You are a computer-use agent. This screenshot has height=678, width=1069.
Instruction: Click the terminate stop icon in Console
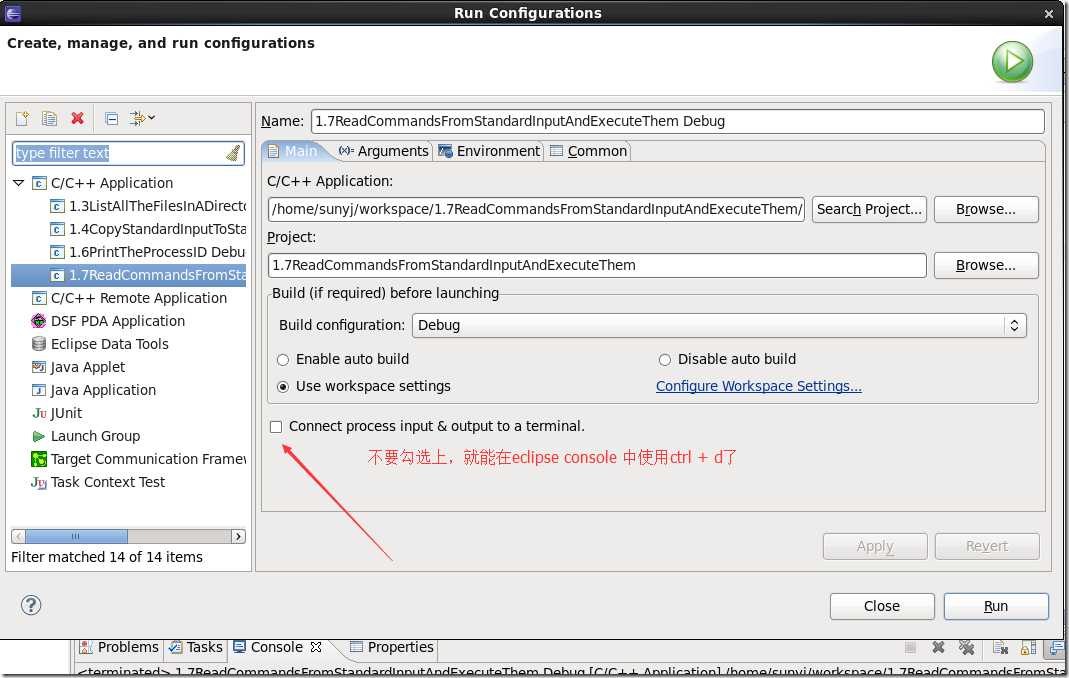(910, 647)
